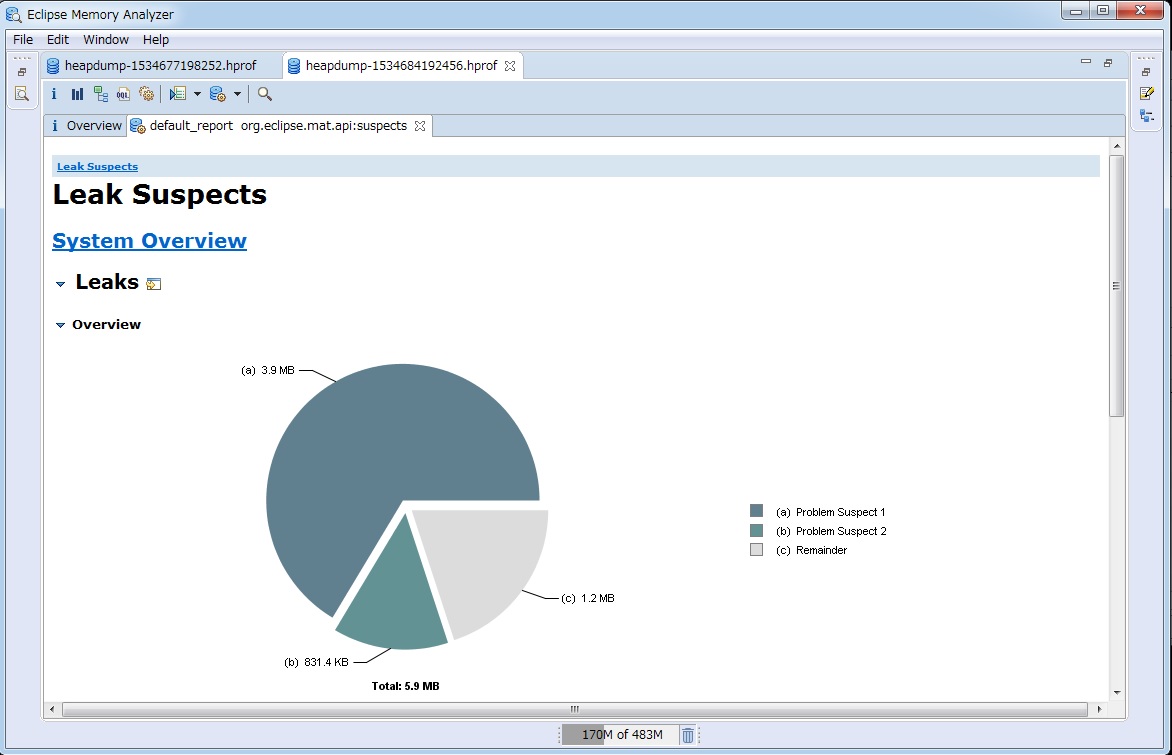Open the Thread Overview gear icon
This screenshot has height=755, width=1172.
point(147,94)
